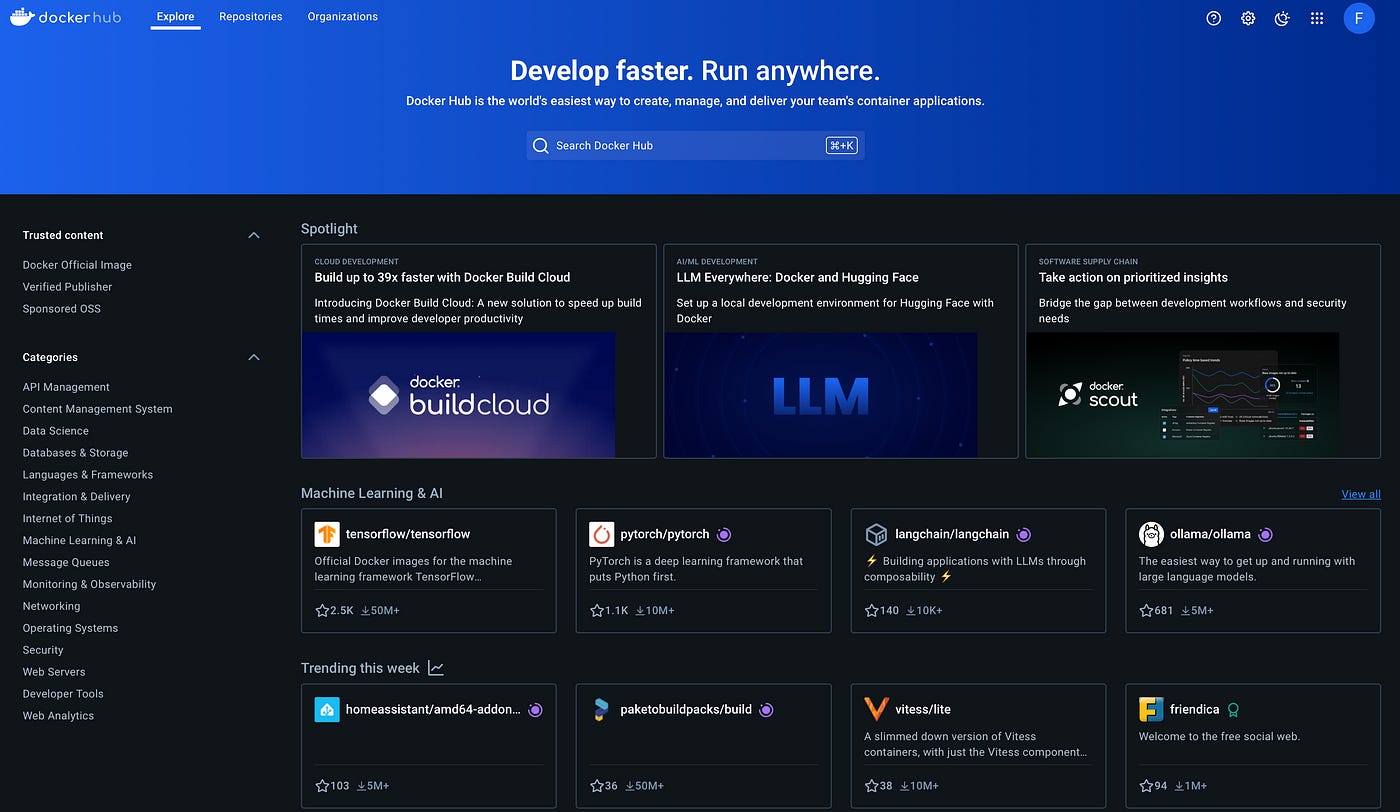Open the apps grid icon

[1317, 18]
